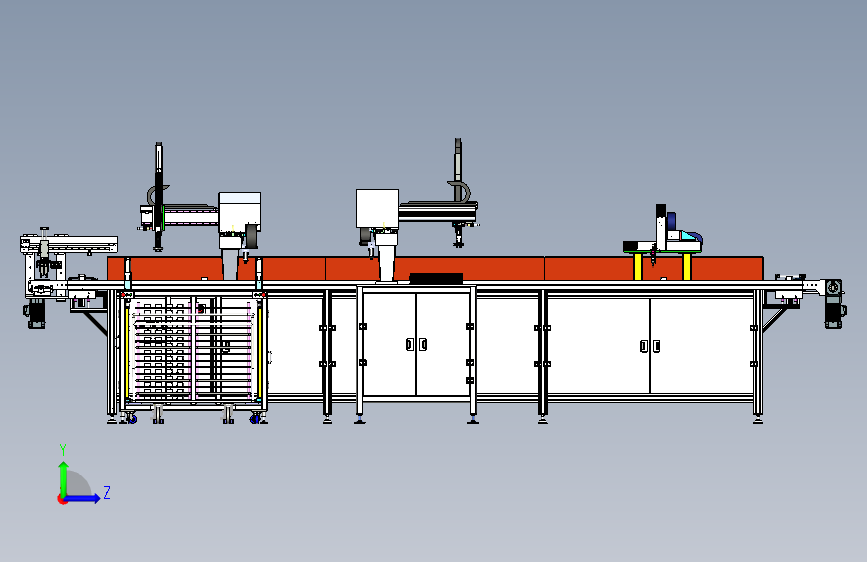Select the middle orange cover panel
The height and width of the screenshot is (562, 867).
[435, 268]
